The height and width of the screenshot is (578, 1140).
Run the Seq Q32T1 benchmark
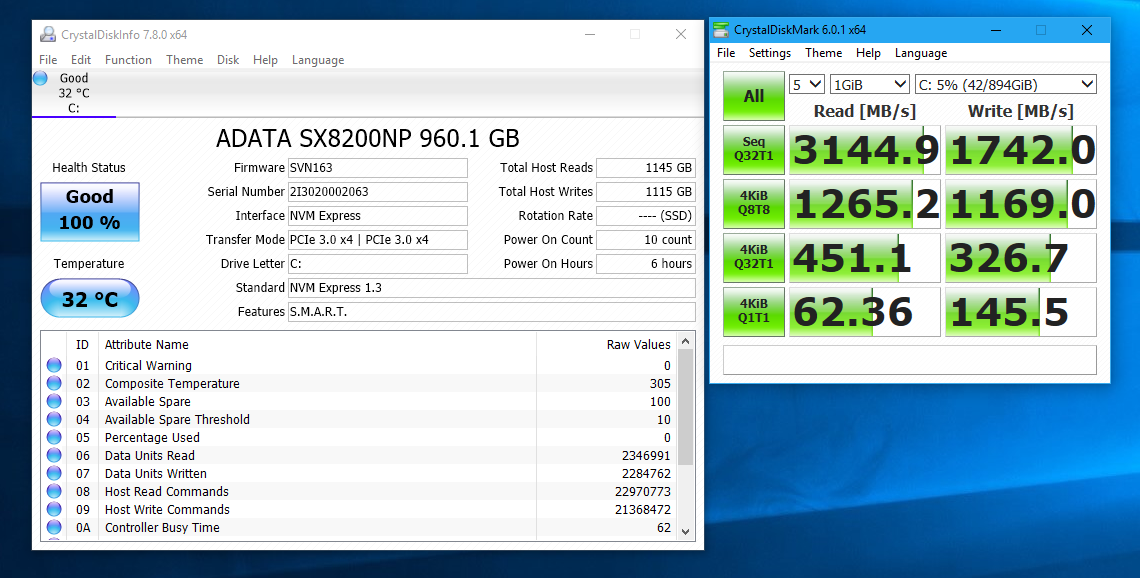[754, 150]
